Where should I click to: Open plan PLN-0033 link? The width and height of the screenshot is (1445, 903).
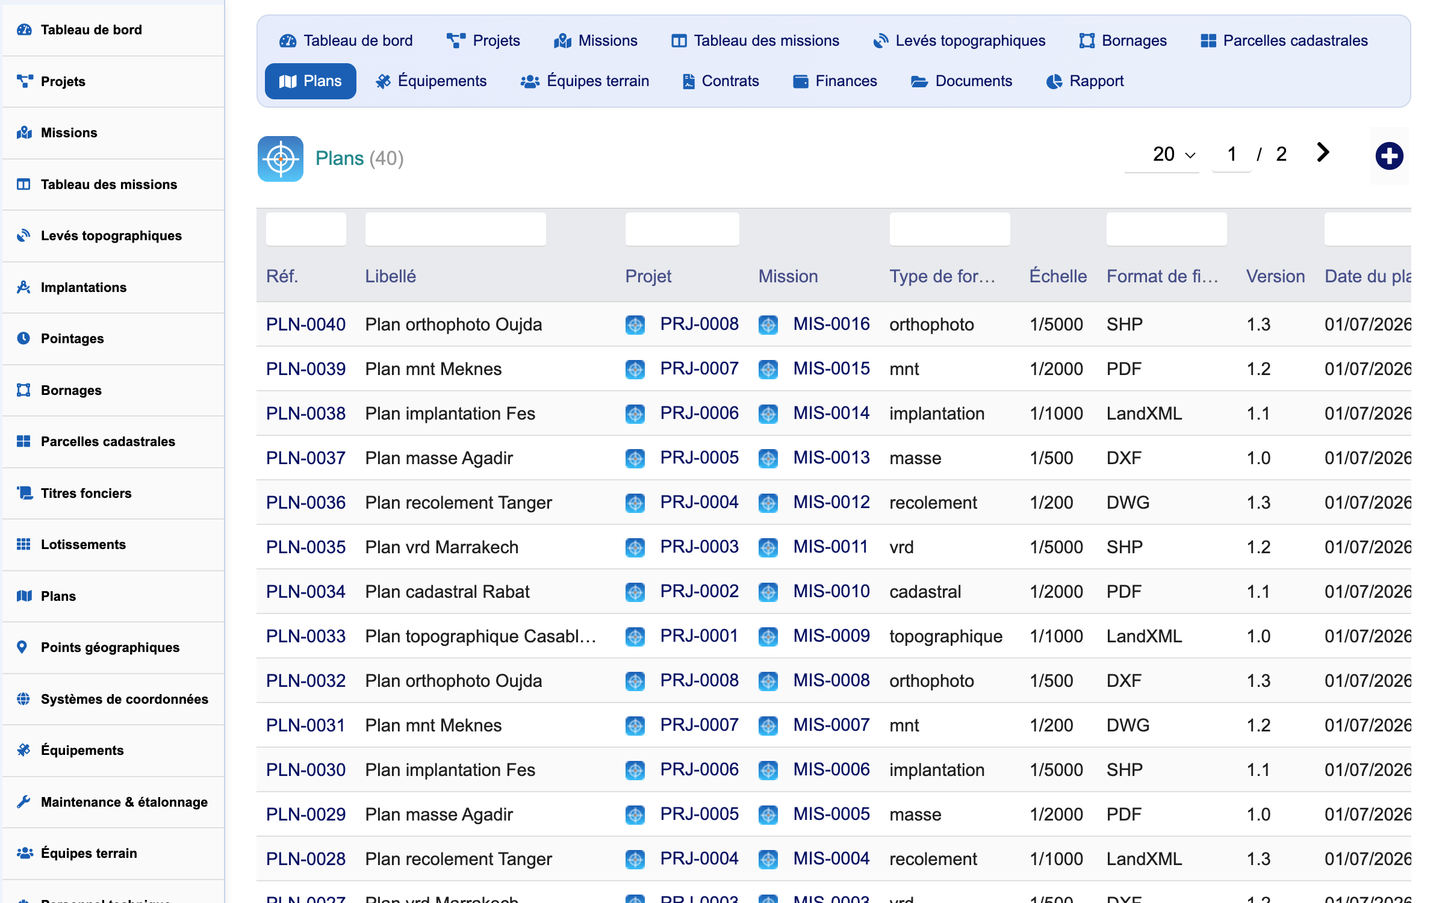coord(306,637)
